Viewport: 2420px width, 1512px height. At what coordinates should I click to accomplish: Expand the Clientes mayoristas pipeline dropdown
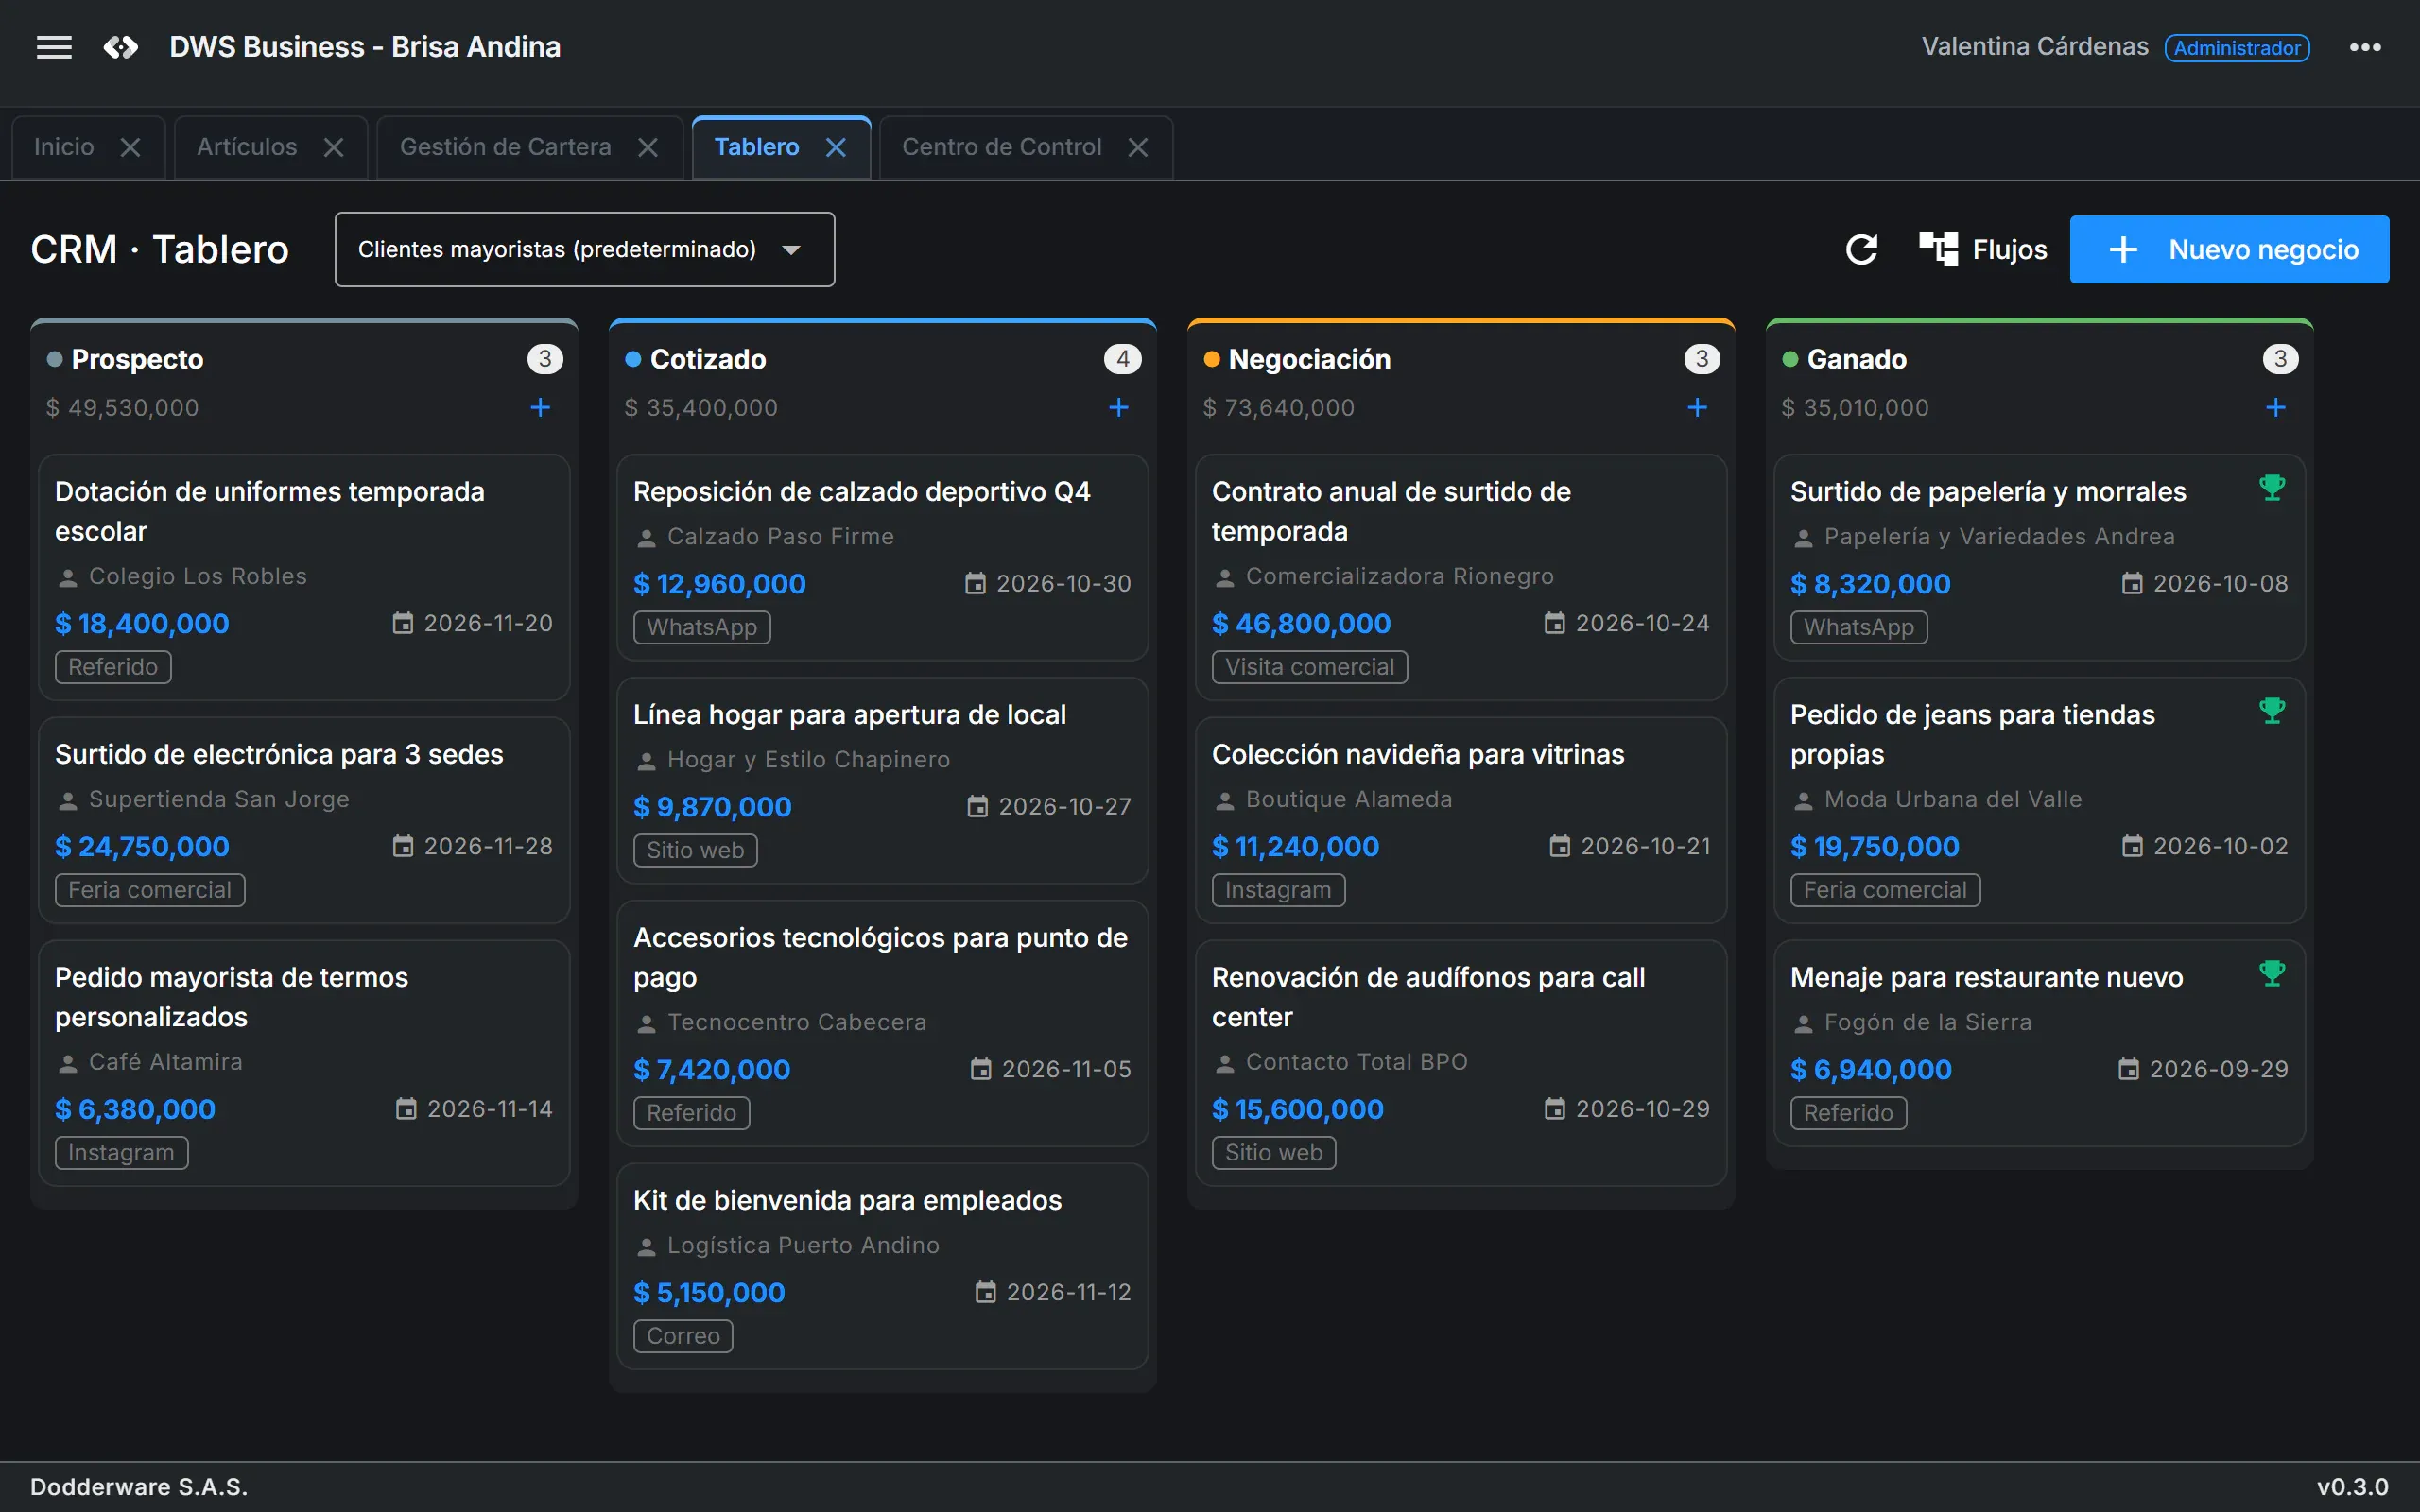pos(585,249)
